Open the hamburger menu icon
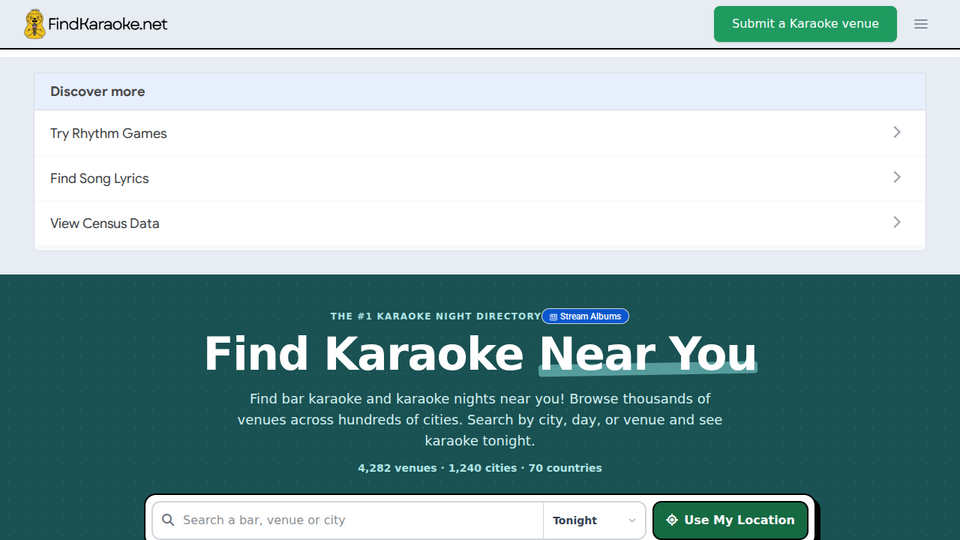The image size is (960, 540). click(x=921, y=24)
